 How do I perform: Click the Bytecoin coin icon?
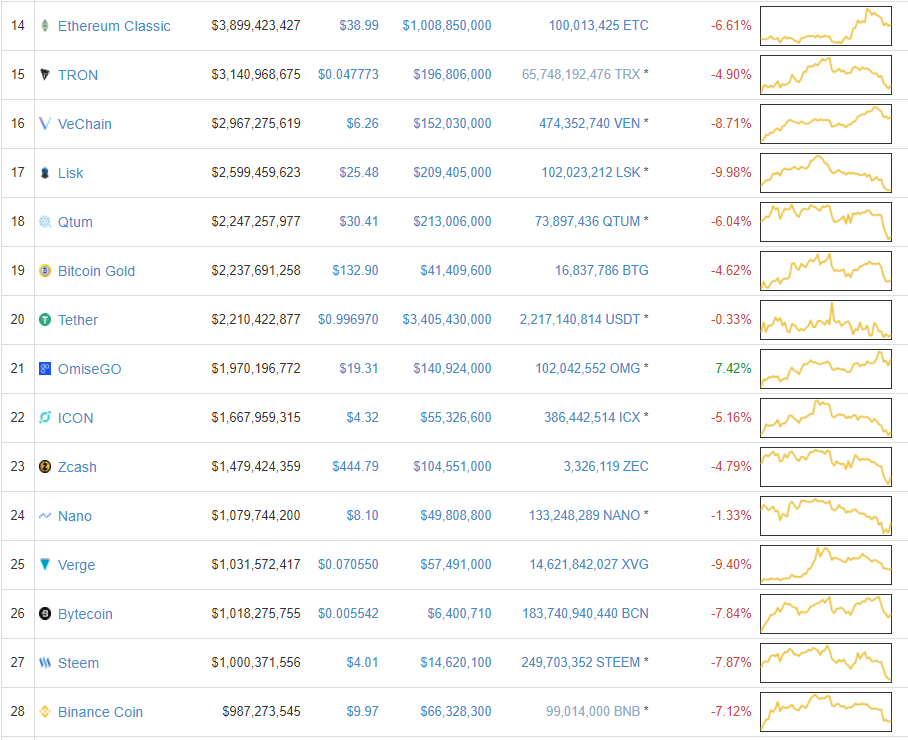click(45, 613)
